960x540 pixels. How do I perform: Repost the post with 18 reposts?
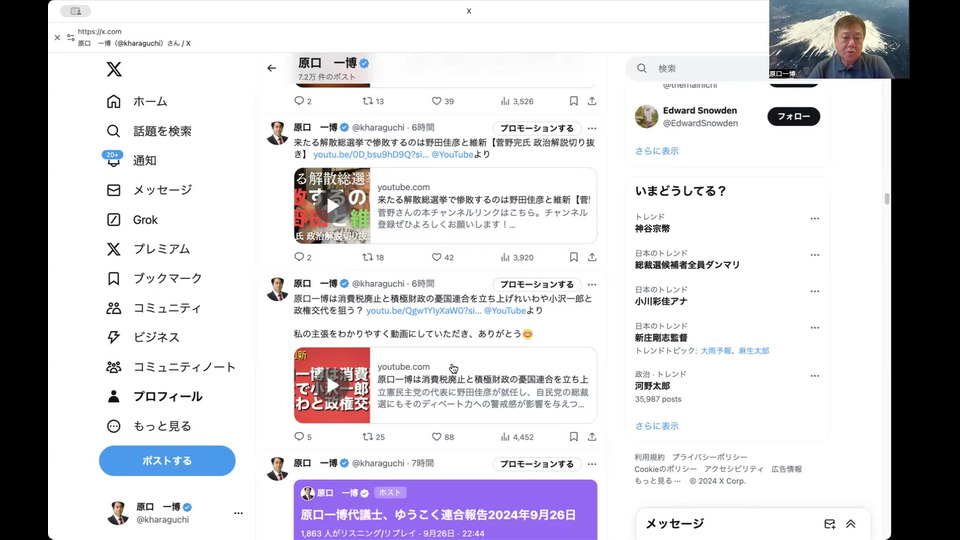point(373,258)
